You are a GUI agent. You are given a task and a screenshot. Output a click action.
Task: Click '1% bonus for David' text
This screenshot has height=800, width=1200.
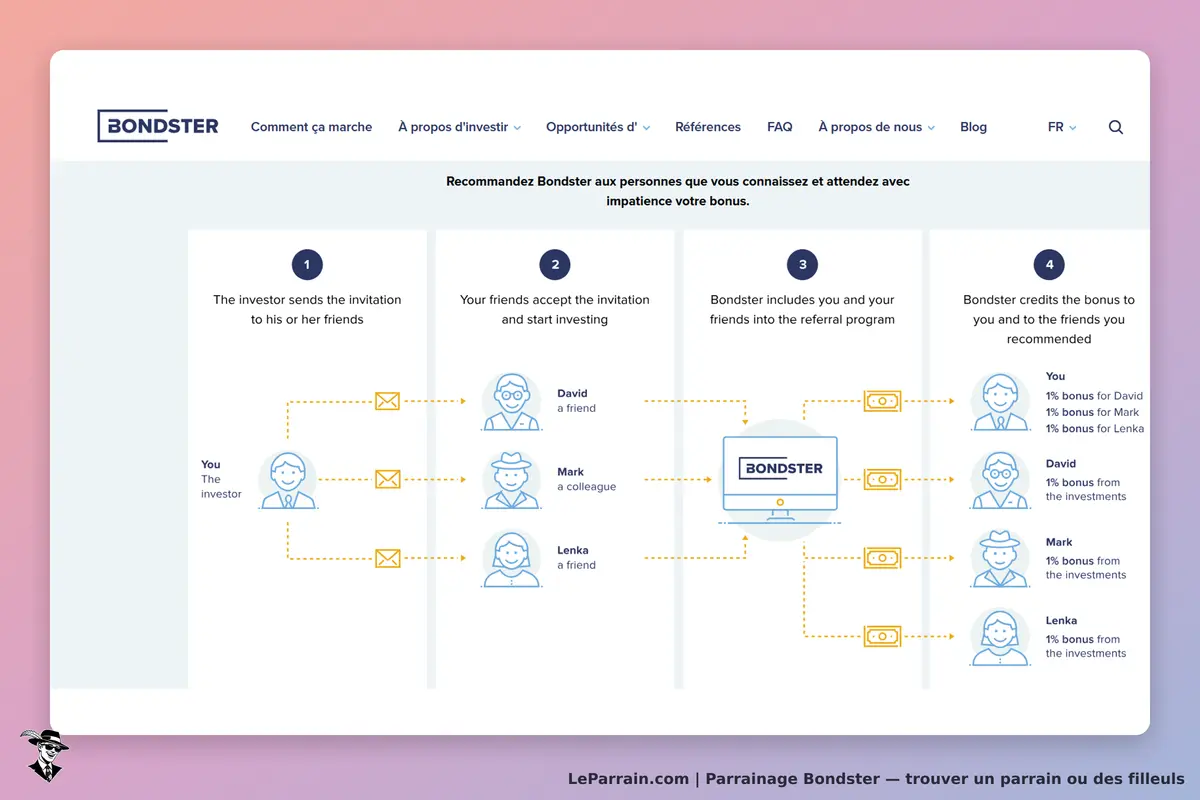pos(1094,396)
